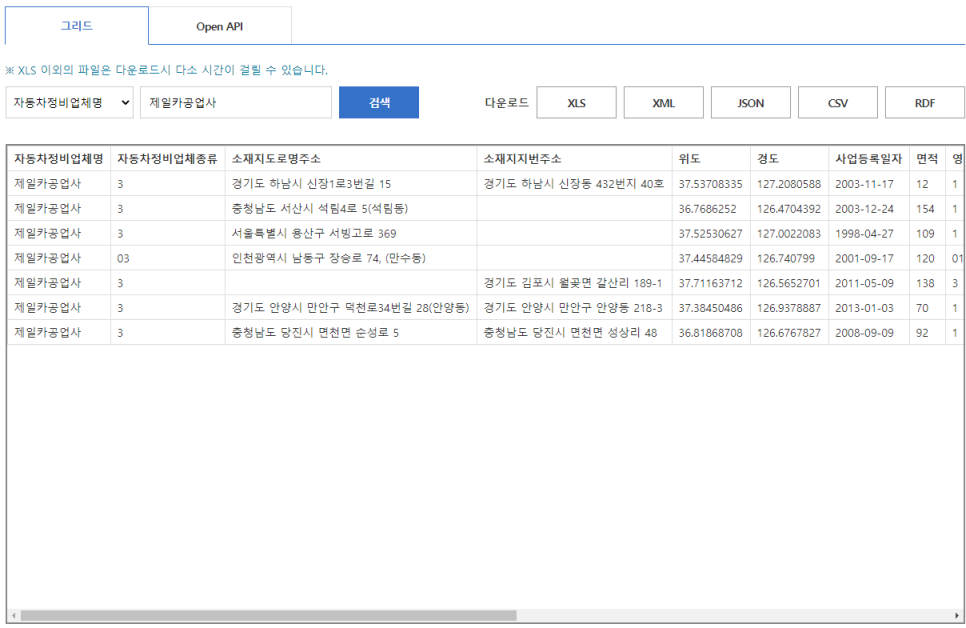Select the 자동차정비업체명 column header

(x=59, y=159)
